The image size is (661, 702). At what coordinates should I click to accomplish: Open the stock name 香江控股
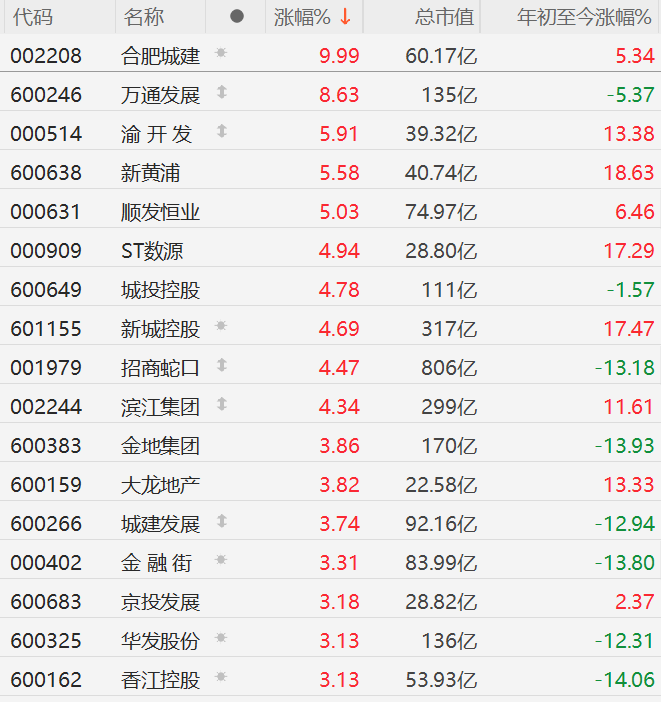pyautogui.click(x=160, y=679)
